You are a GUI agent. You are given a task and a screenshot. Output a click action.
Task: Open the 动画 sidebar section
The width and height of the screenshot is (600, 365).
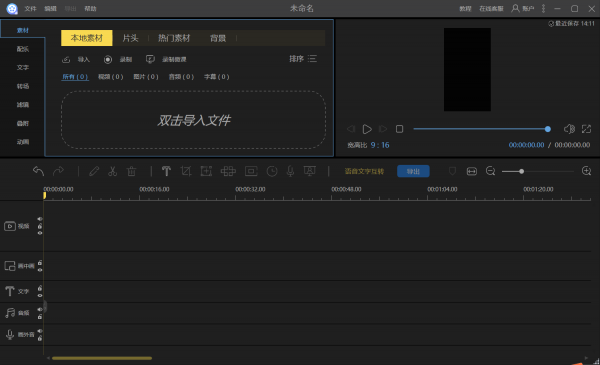tap(23, 142)
